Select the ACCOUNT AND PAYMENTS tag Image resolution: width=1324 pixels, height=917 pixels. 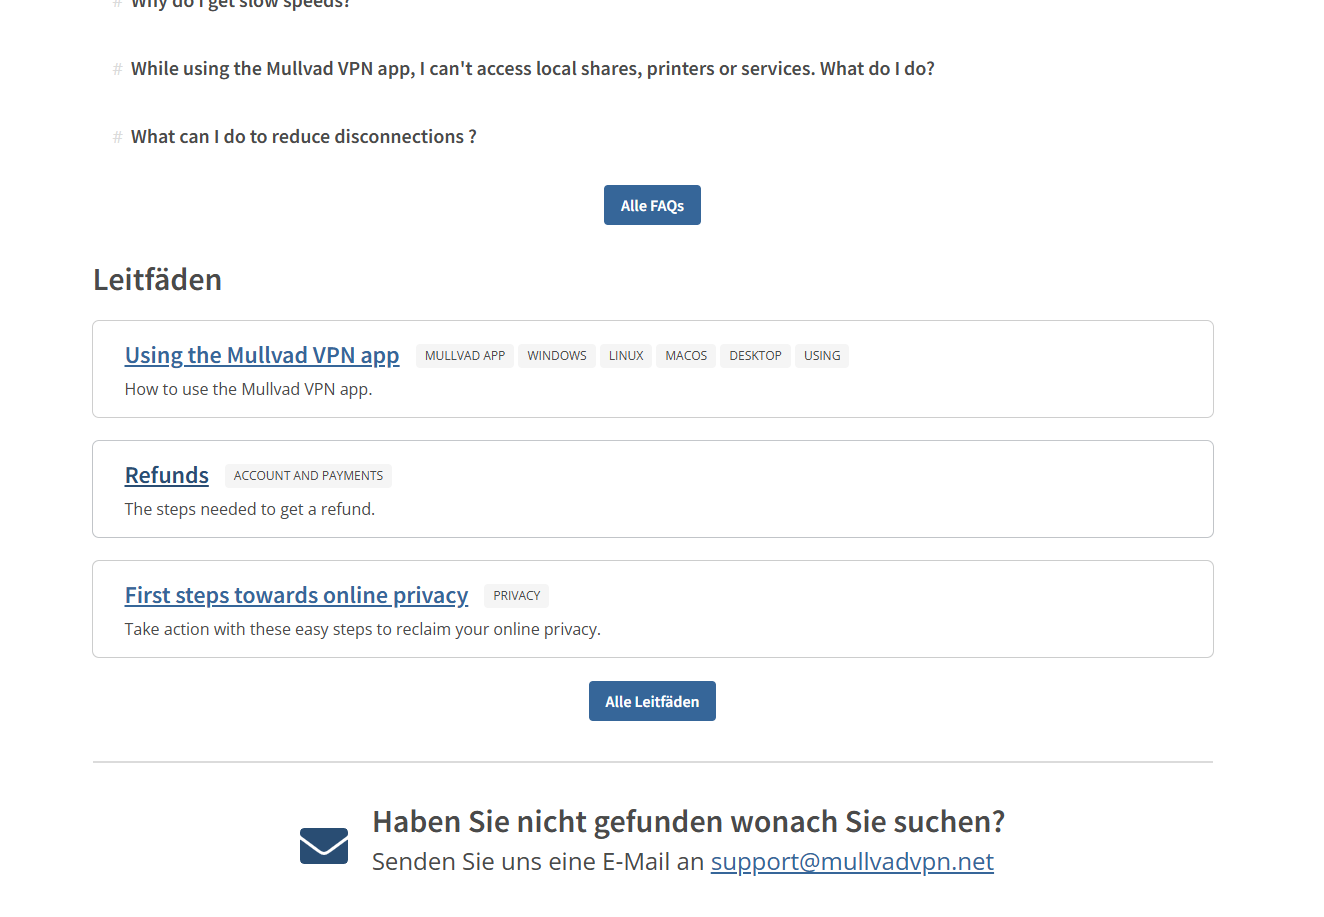pos(308,476)
